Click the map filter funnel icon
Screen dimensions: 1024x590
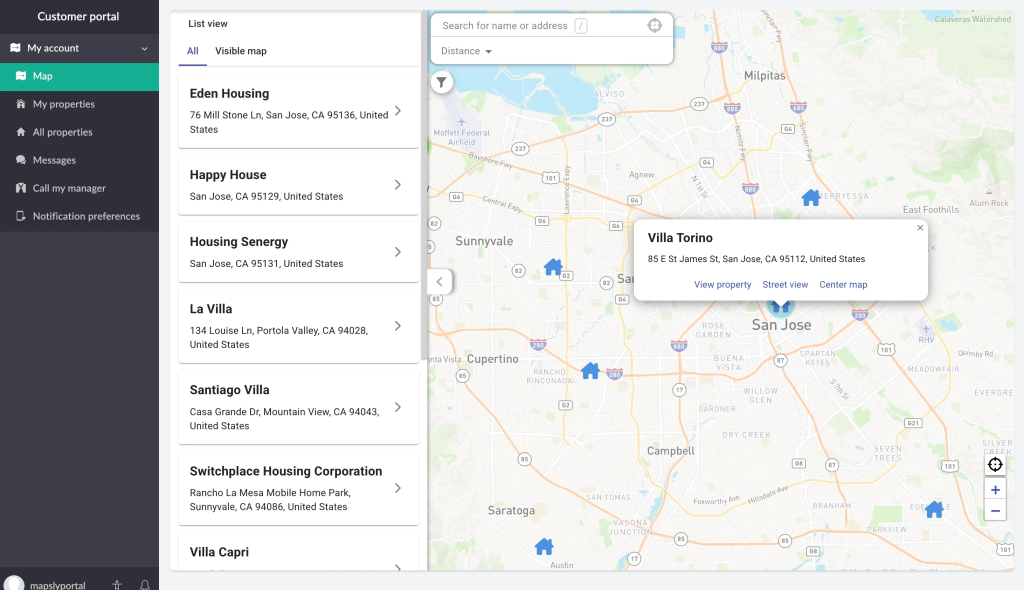[441, 83]
